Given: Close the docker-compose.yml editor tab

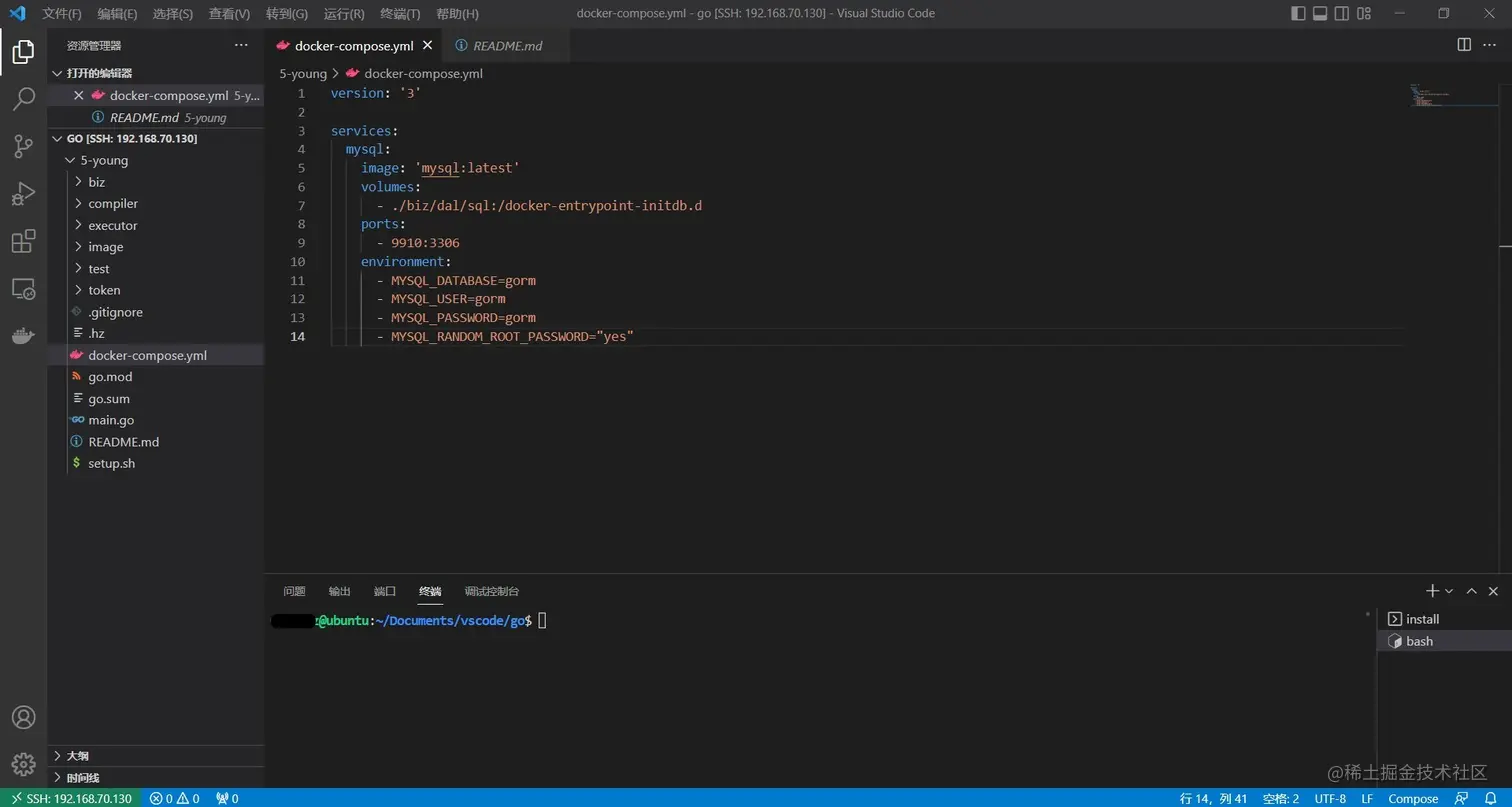Looking at the screenshot, I should point(428,45).
